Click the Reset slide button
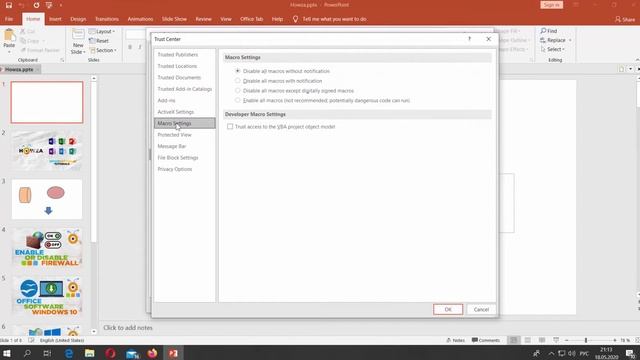Image resolution: width=640 pixels, height=360 pixels. click(99, 41)
